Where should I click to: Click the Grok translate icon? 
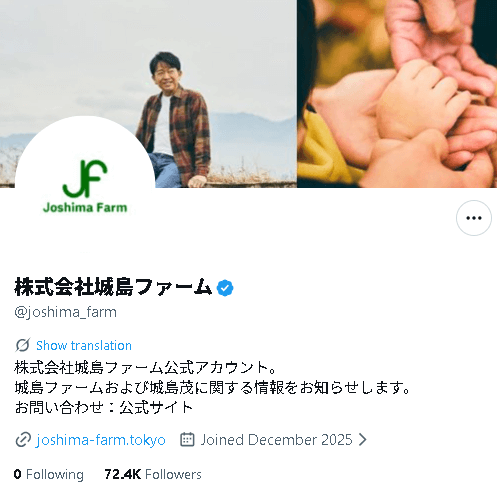[x=23, y=345]
